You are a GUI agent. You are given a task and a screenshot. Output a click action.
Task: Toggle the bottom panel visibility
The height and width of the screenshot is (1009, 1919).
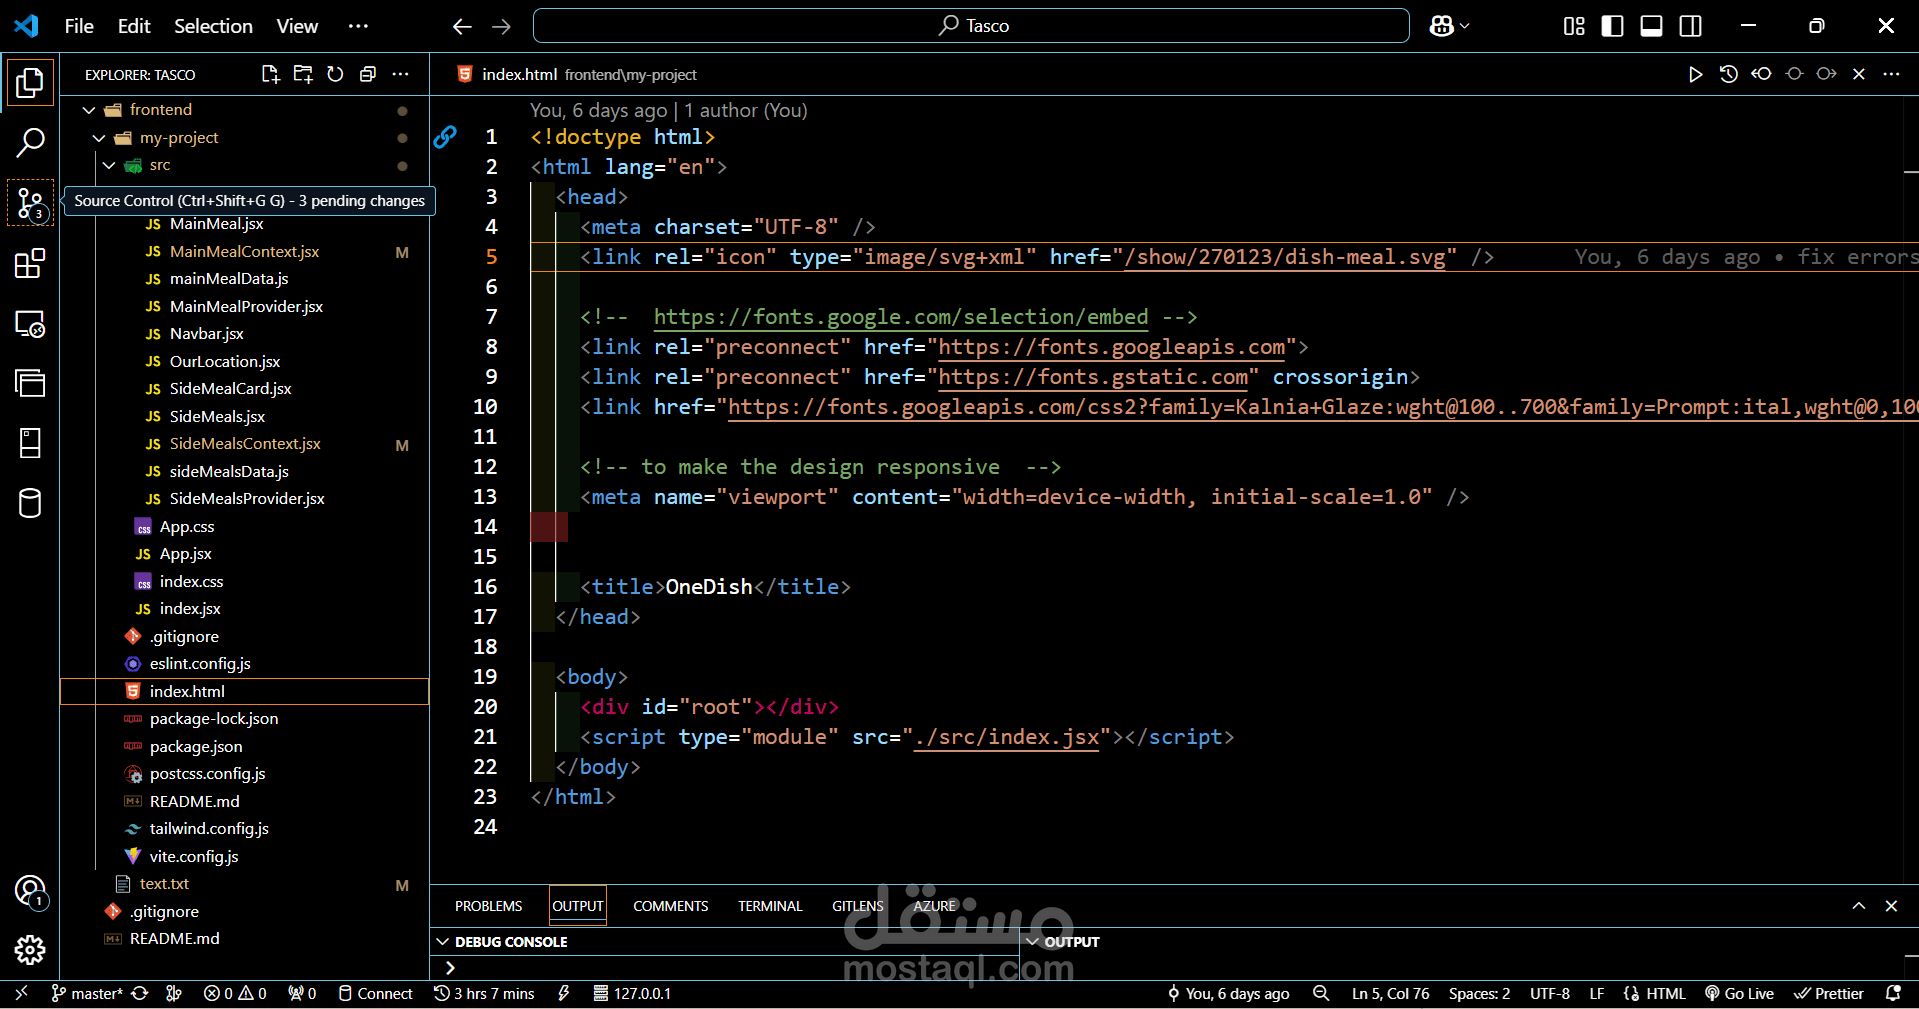pyautogui.click(x=1651, y=26)
